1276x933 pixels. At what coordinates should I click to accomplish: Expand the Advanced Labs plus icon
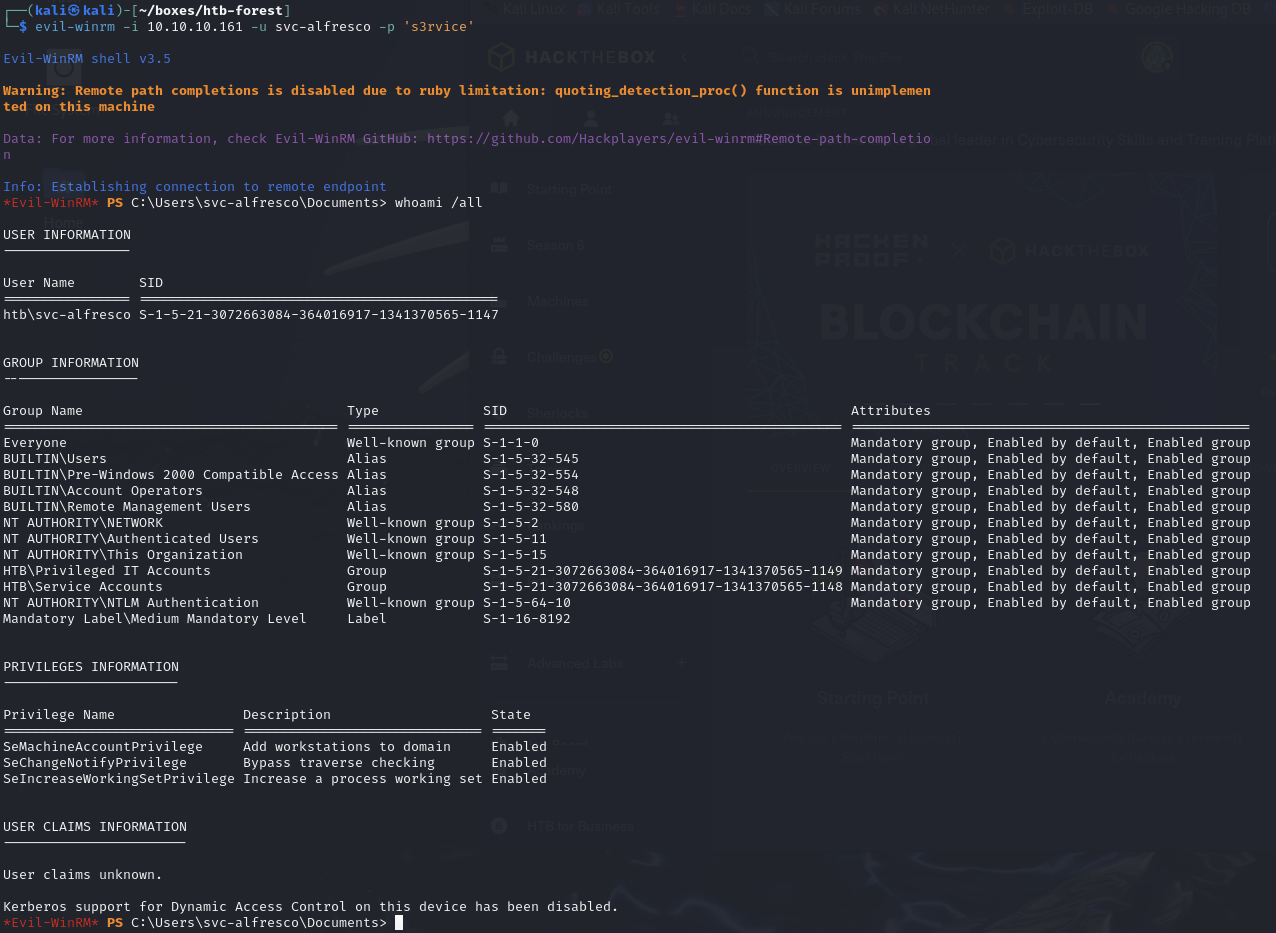tap(683, 662)
